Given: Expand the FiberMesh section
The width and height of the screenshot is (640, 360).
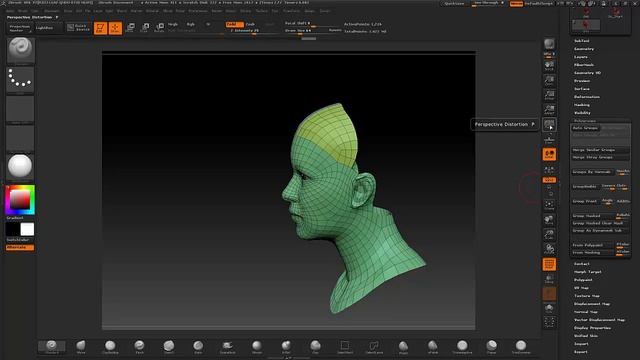Looking at the screenshot, I should [584, 65].
